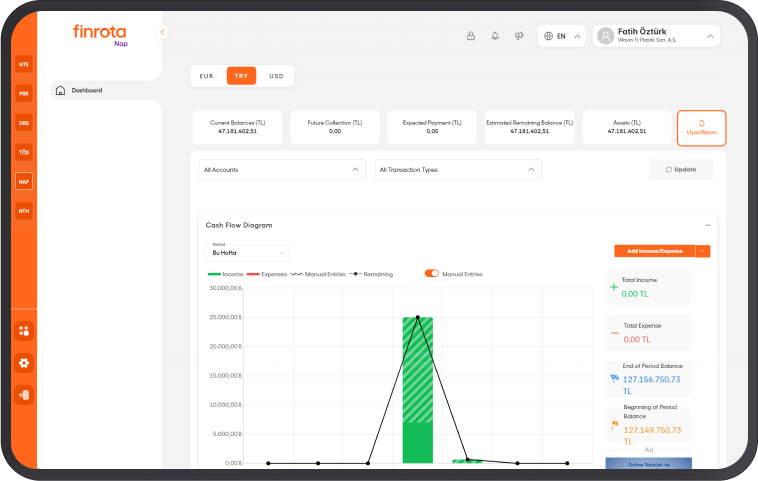
Task: Collapse the sidebar with the chevron arrow
Action: [x=163, y=32]
